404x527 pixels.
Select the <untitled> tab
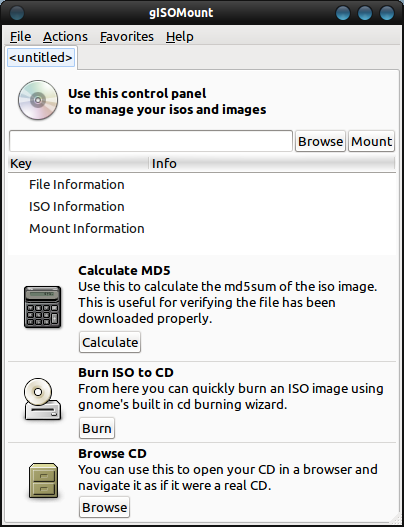[41, 57]
